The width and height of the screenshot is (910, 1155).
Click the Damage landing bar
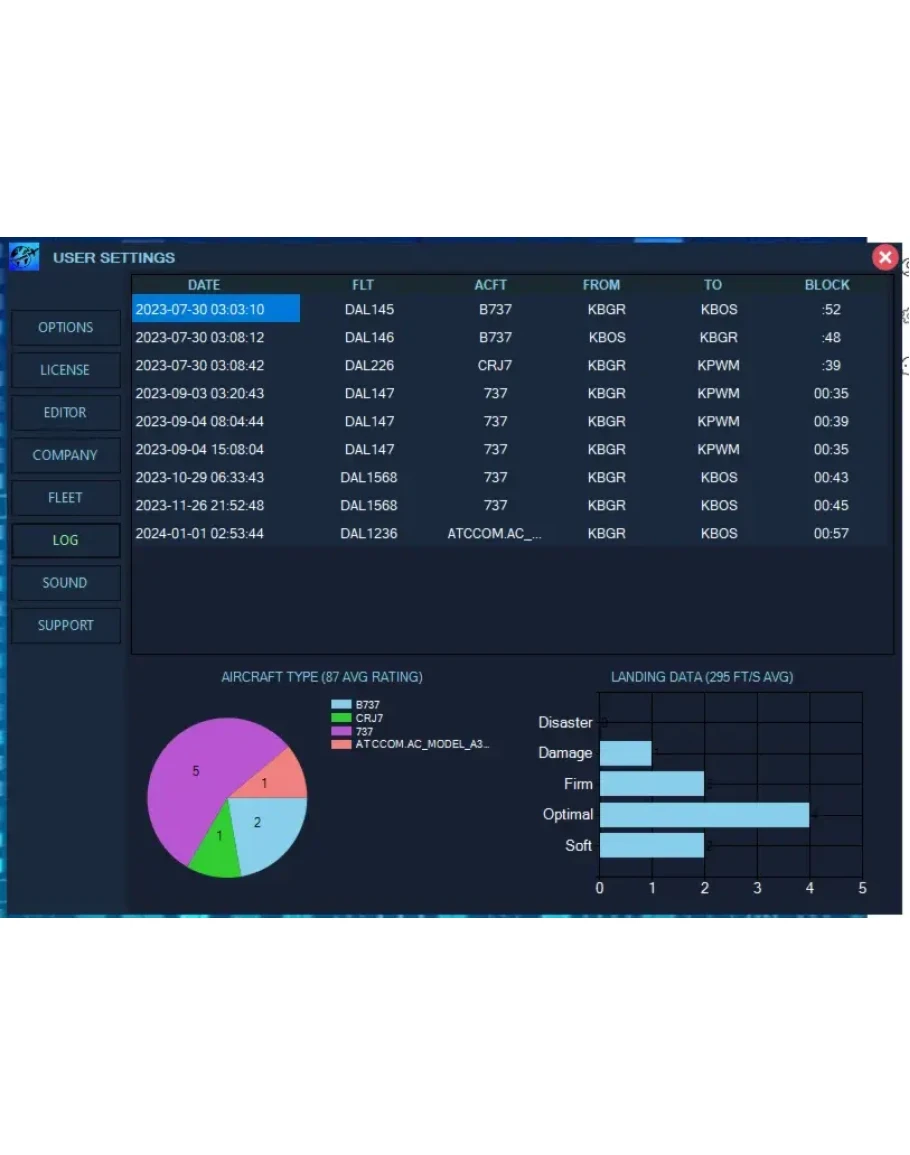pyautogui.click(x=625, y=753)
